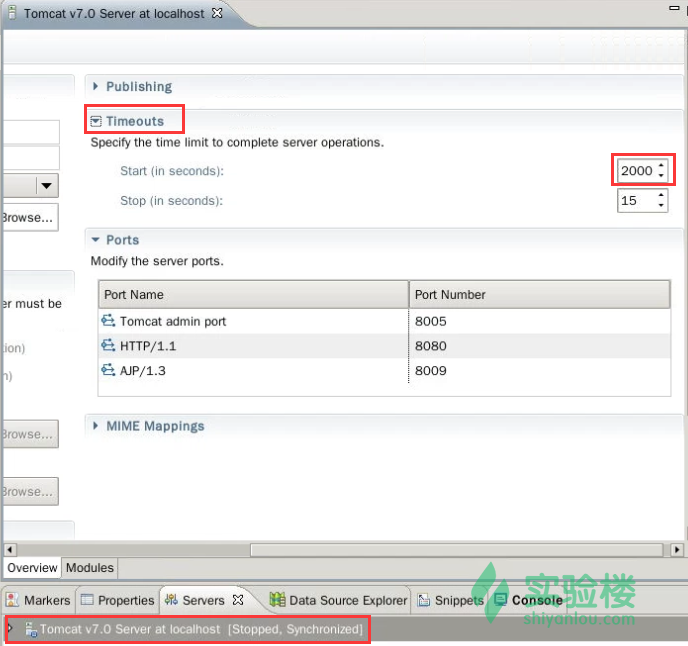Click the scrollbar right arrow
This screenshot has height=646, width=688.
point(677,549)
